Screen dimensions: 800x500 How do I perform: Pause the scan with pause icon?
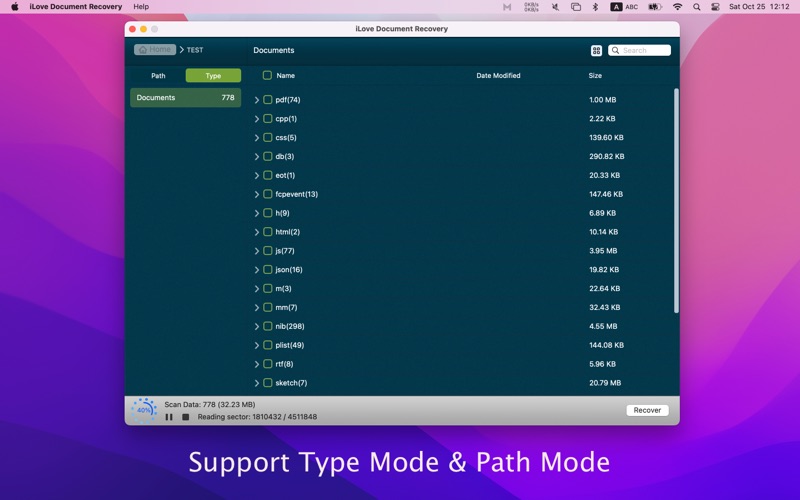(169, 417)
